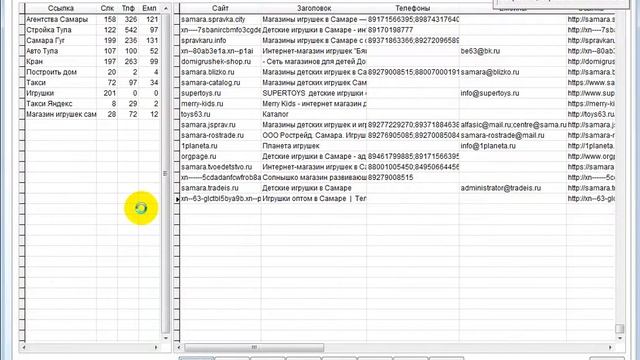The height and width of the screenshot is (360, 640).
Task: Click the toys63.ru site cell
Action: coord(220,115)
